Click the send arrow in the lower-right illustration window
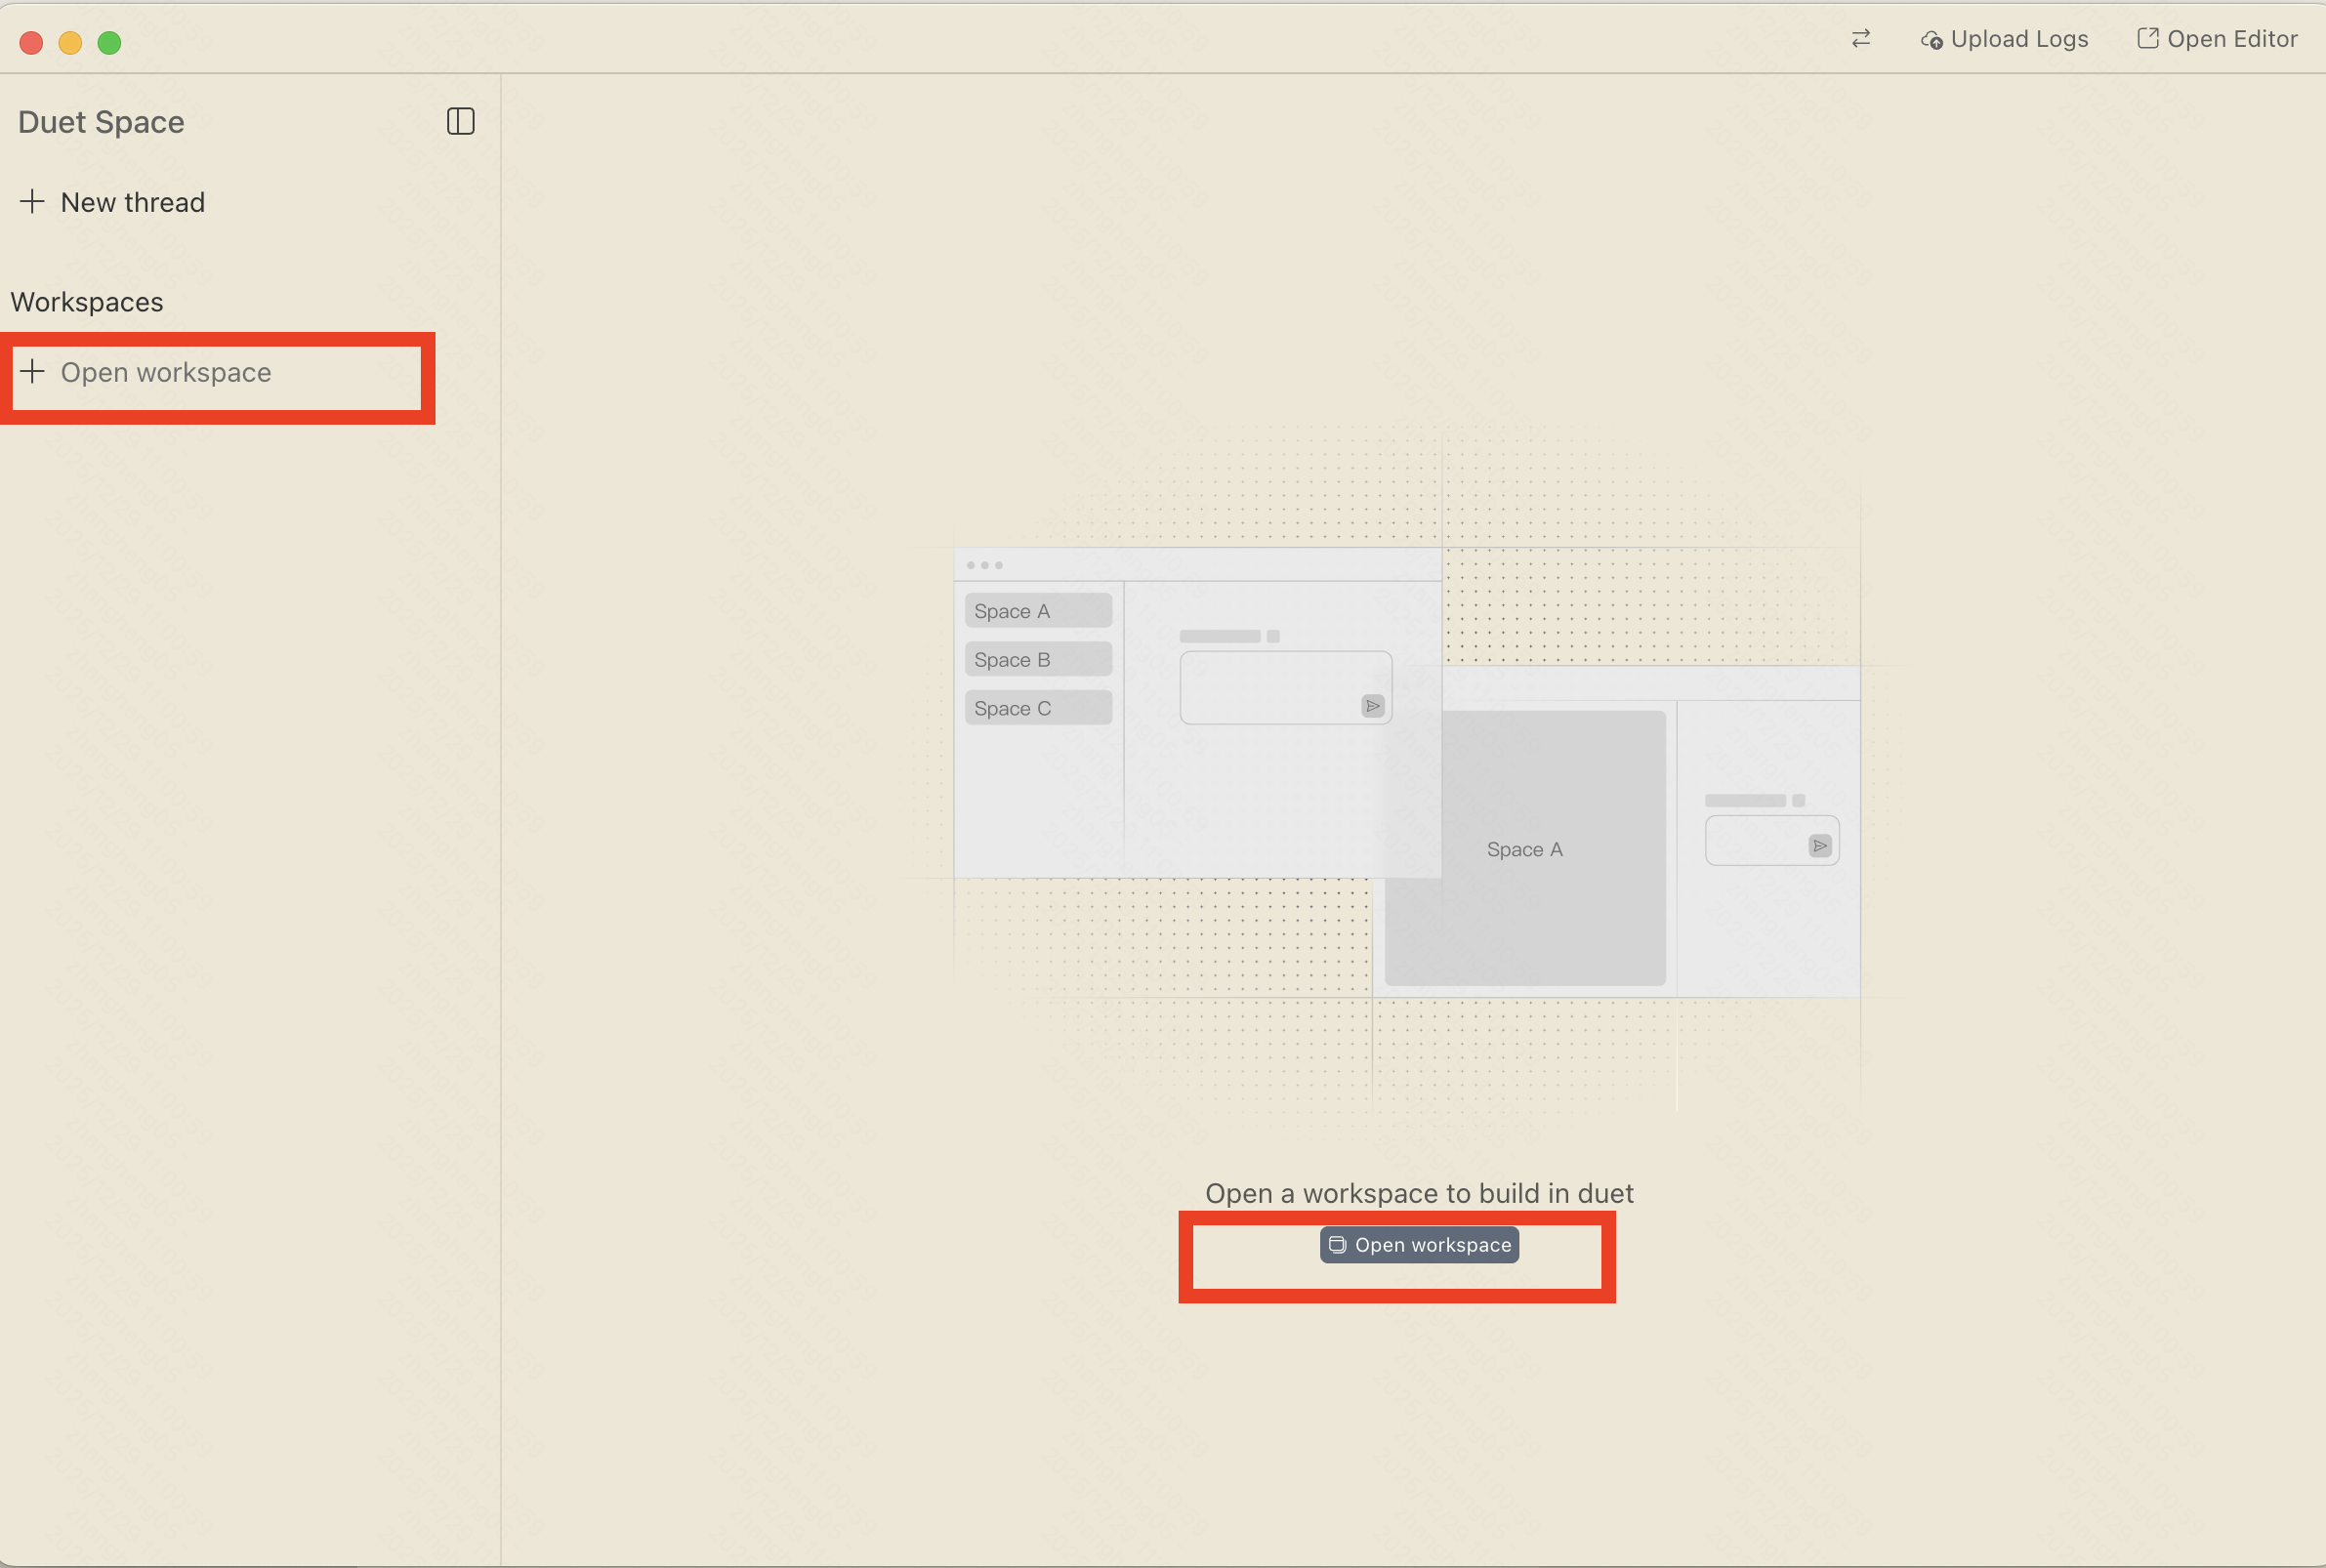 pos(1819,846)
